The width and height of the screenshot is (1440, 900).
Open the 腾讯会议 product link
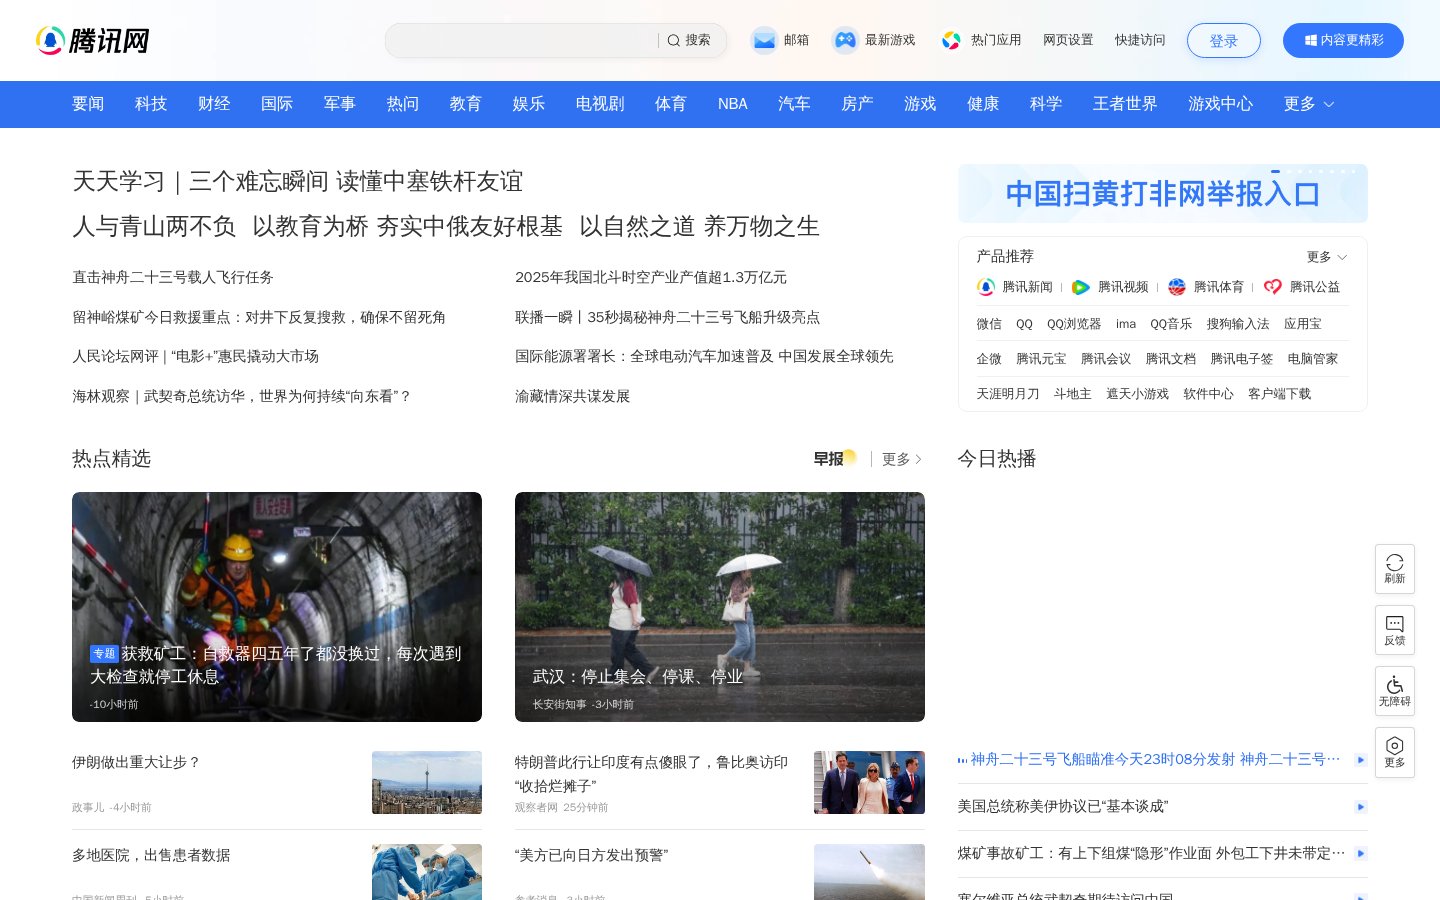(x=1106, y=359)
